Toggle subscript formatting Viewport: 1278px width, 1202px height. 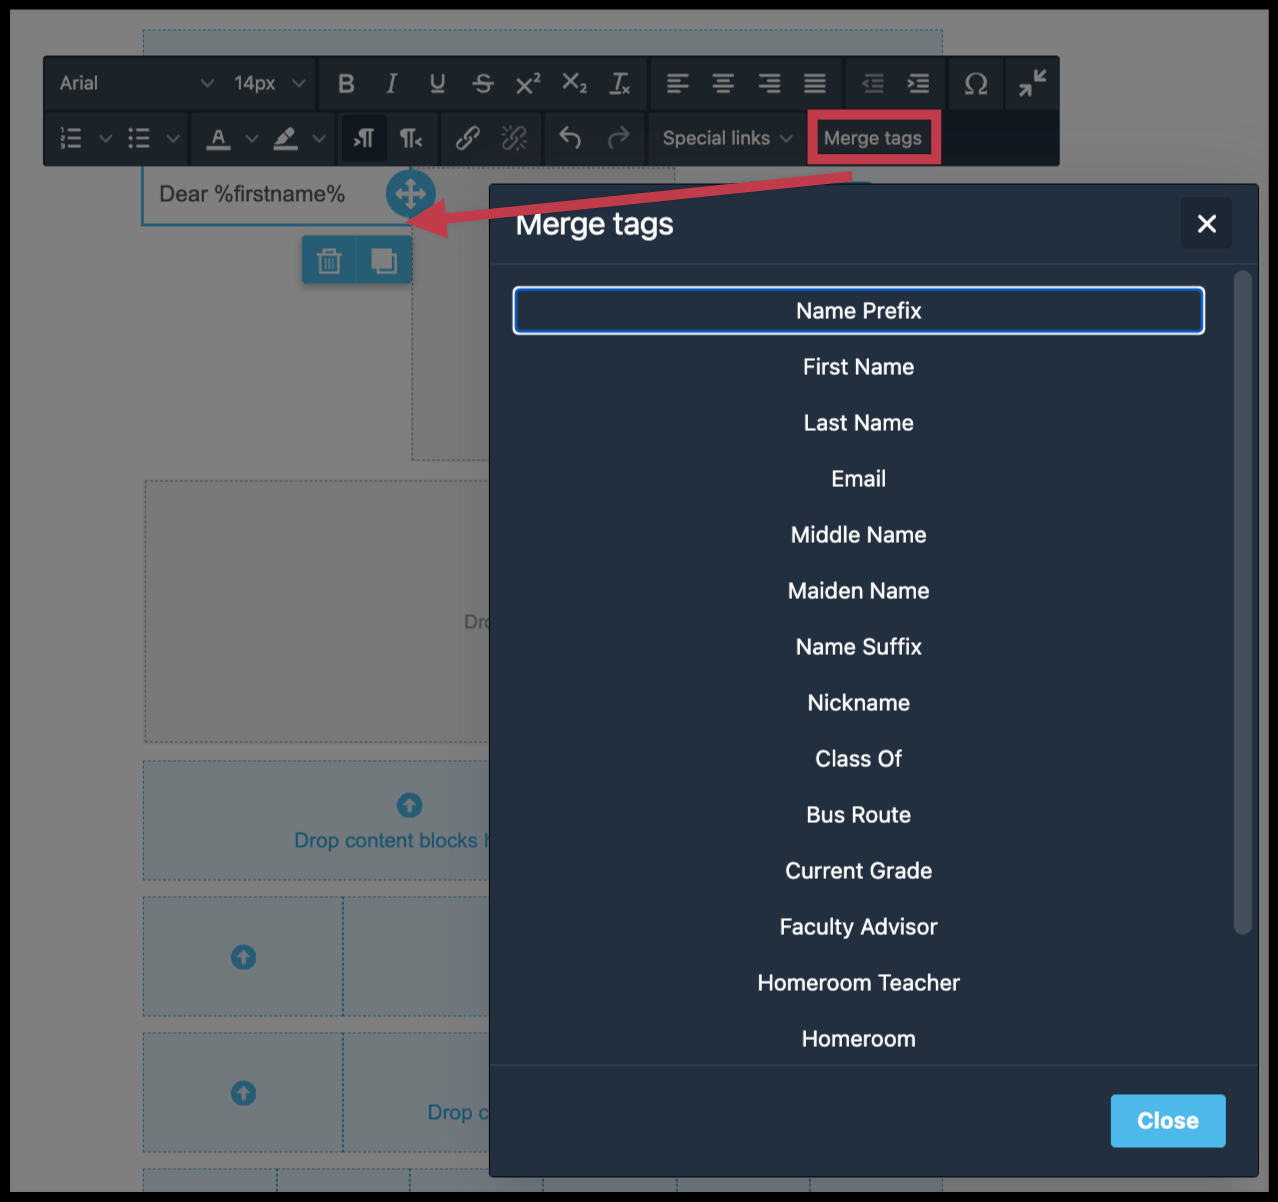[574, 83]
